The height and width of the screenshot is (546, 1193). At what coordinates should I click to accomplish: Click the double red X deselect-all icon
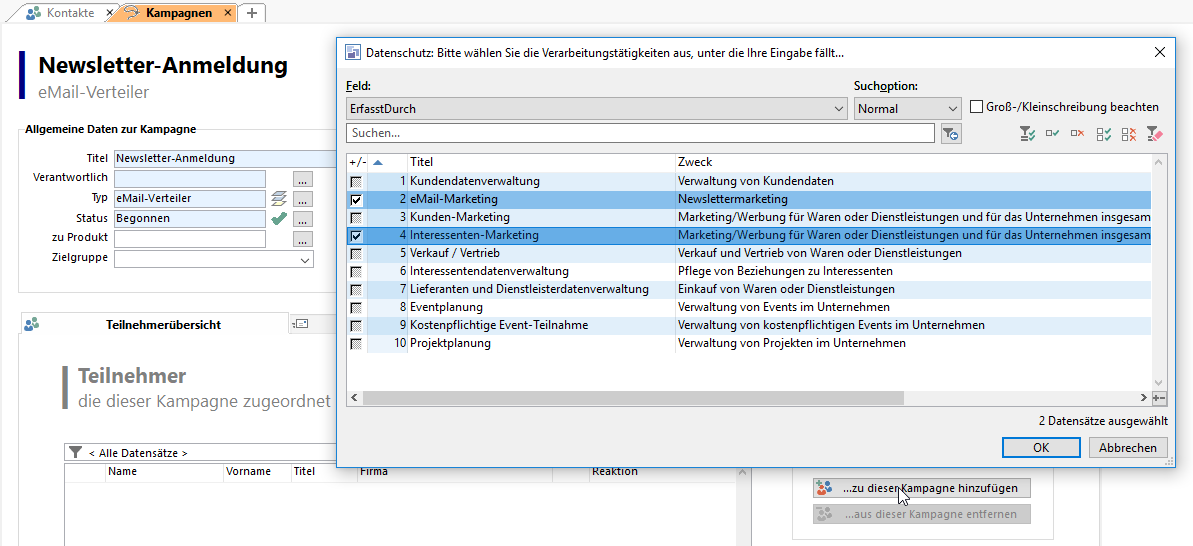click(1129, 134)
